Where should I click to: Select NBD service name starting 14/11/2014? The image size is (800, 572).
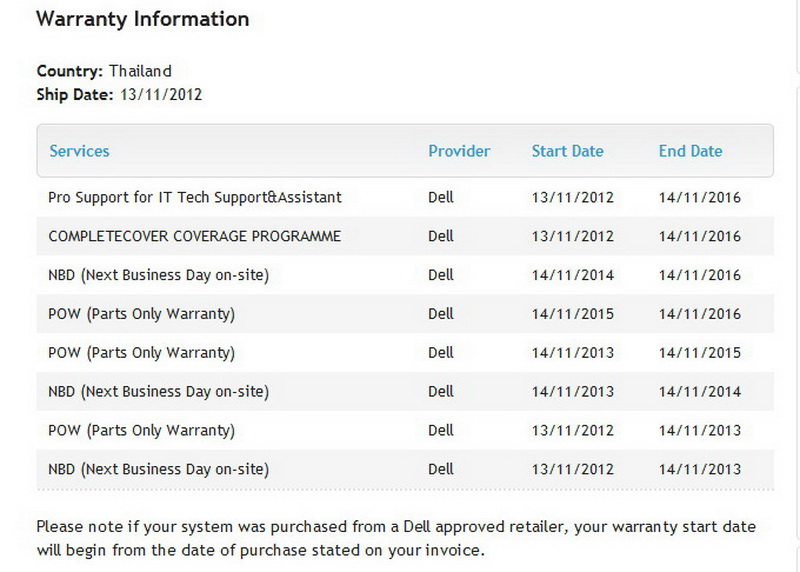[158, 275]
